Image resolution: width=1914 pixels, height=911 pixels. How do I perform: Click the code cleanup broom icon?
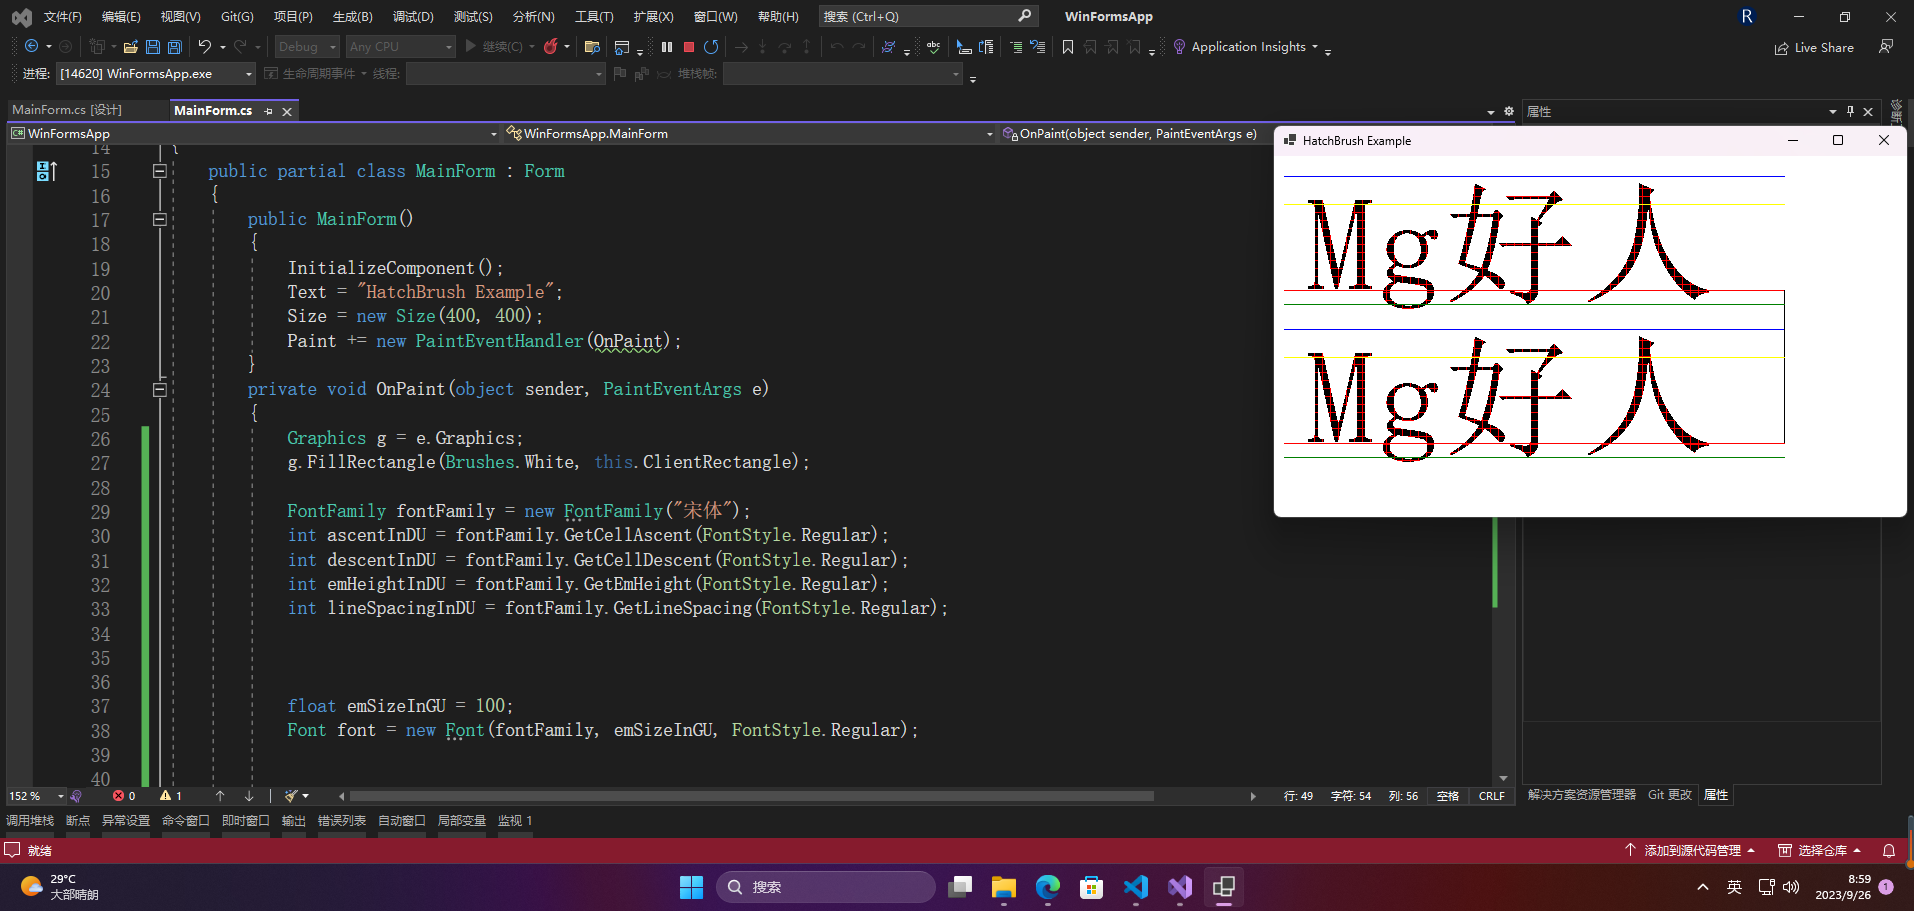[291, 796]
